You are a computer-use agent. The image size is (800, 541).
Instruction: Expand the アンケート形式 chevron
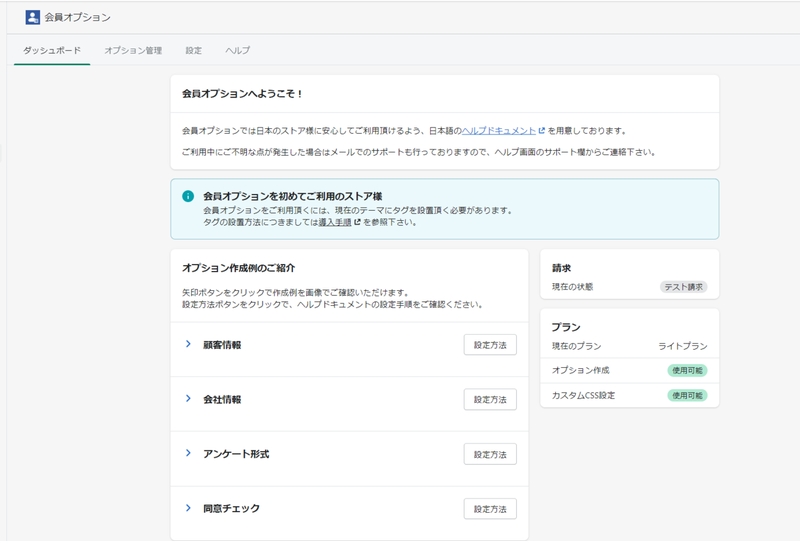pyautogui.click(x=188, y=453)
